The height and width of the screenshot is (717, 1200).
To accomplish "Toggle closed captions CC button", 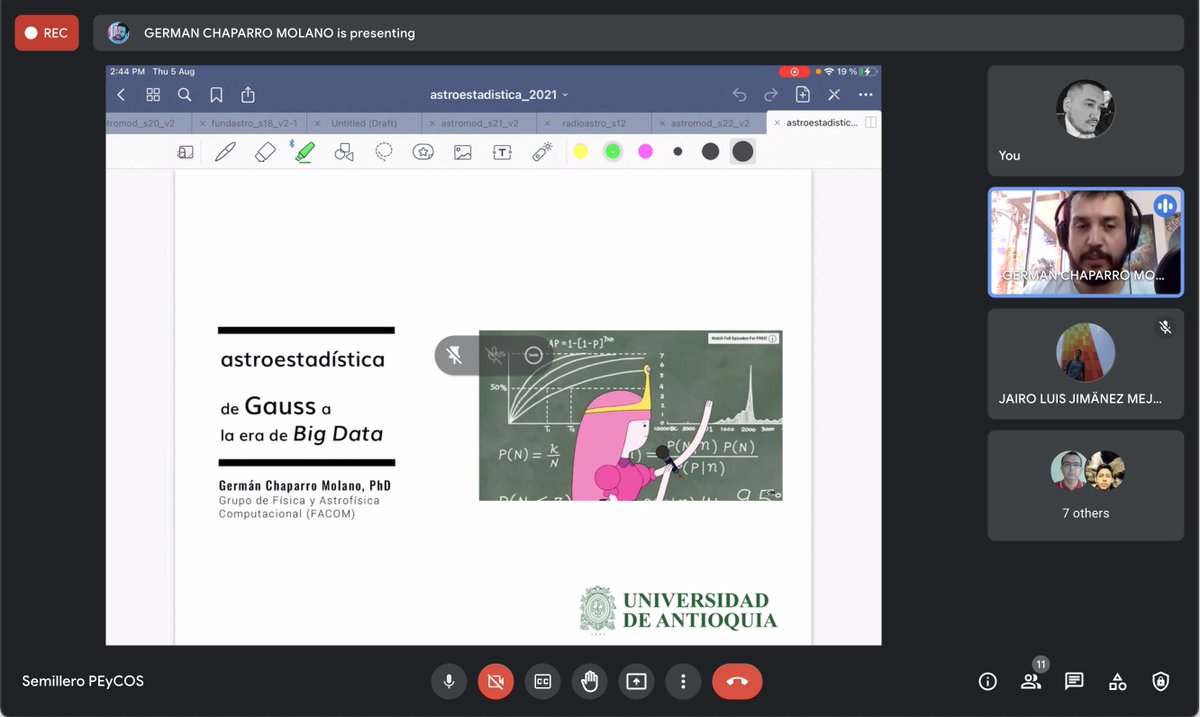I will (542, 681).
